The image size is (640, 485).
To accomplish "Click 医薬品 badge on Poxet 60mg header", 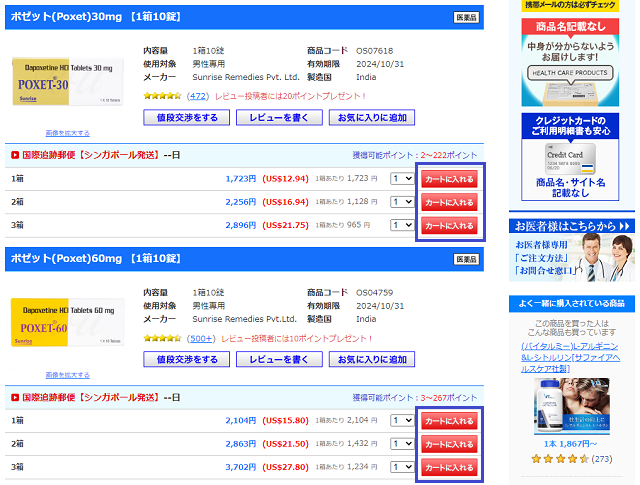I will point(466,259).
